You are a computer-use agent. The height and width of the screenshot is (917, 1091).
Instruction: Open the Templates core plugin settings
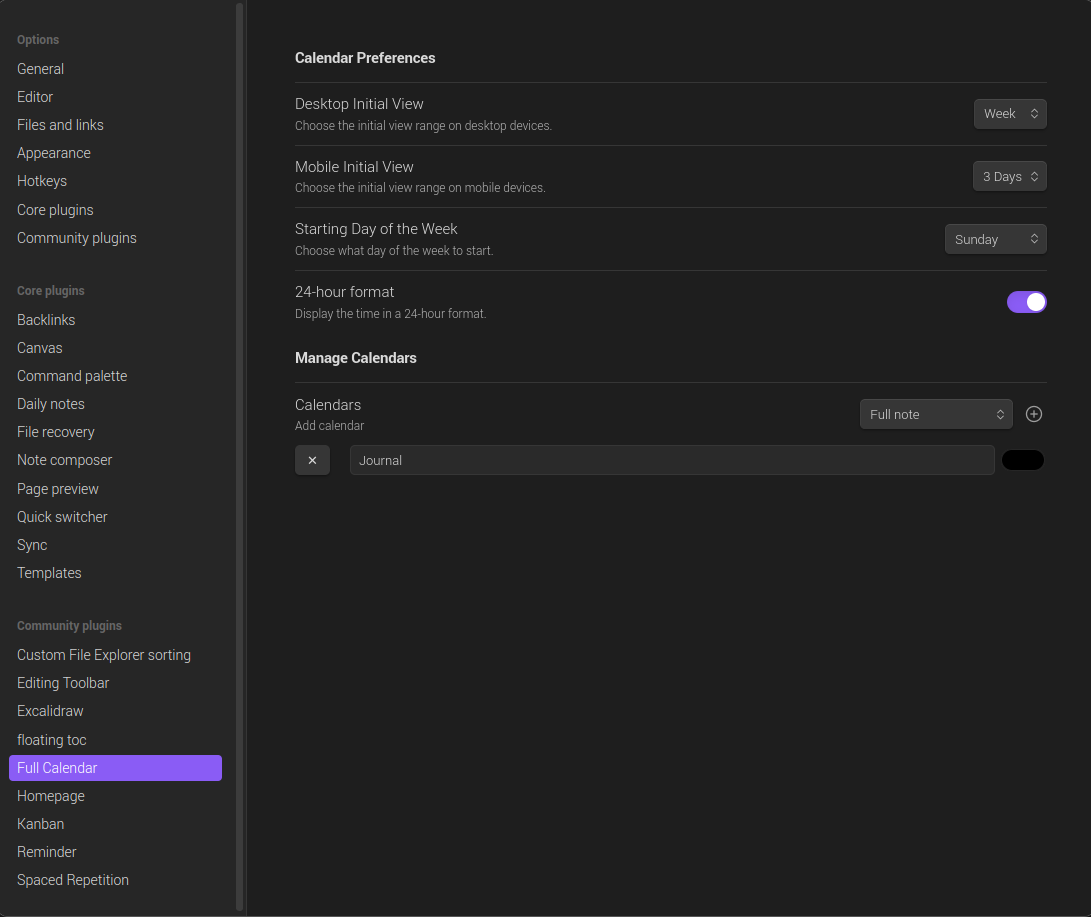click(49, 573)
